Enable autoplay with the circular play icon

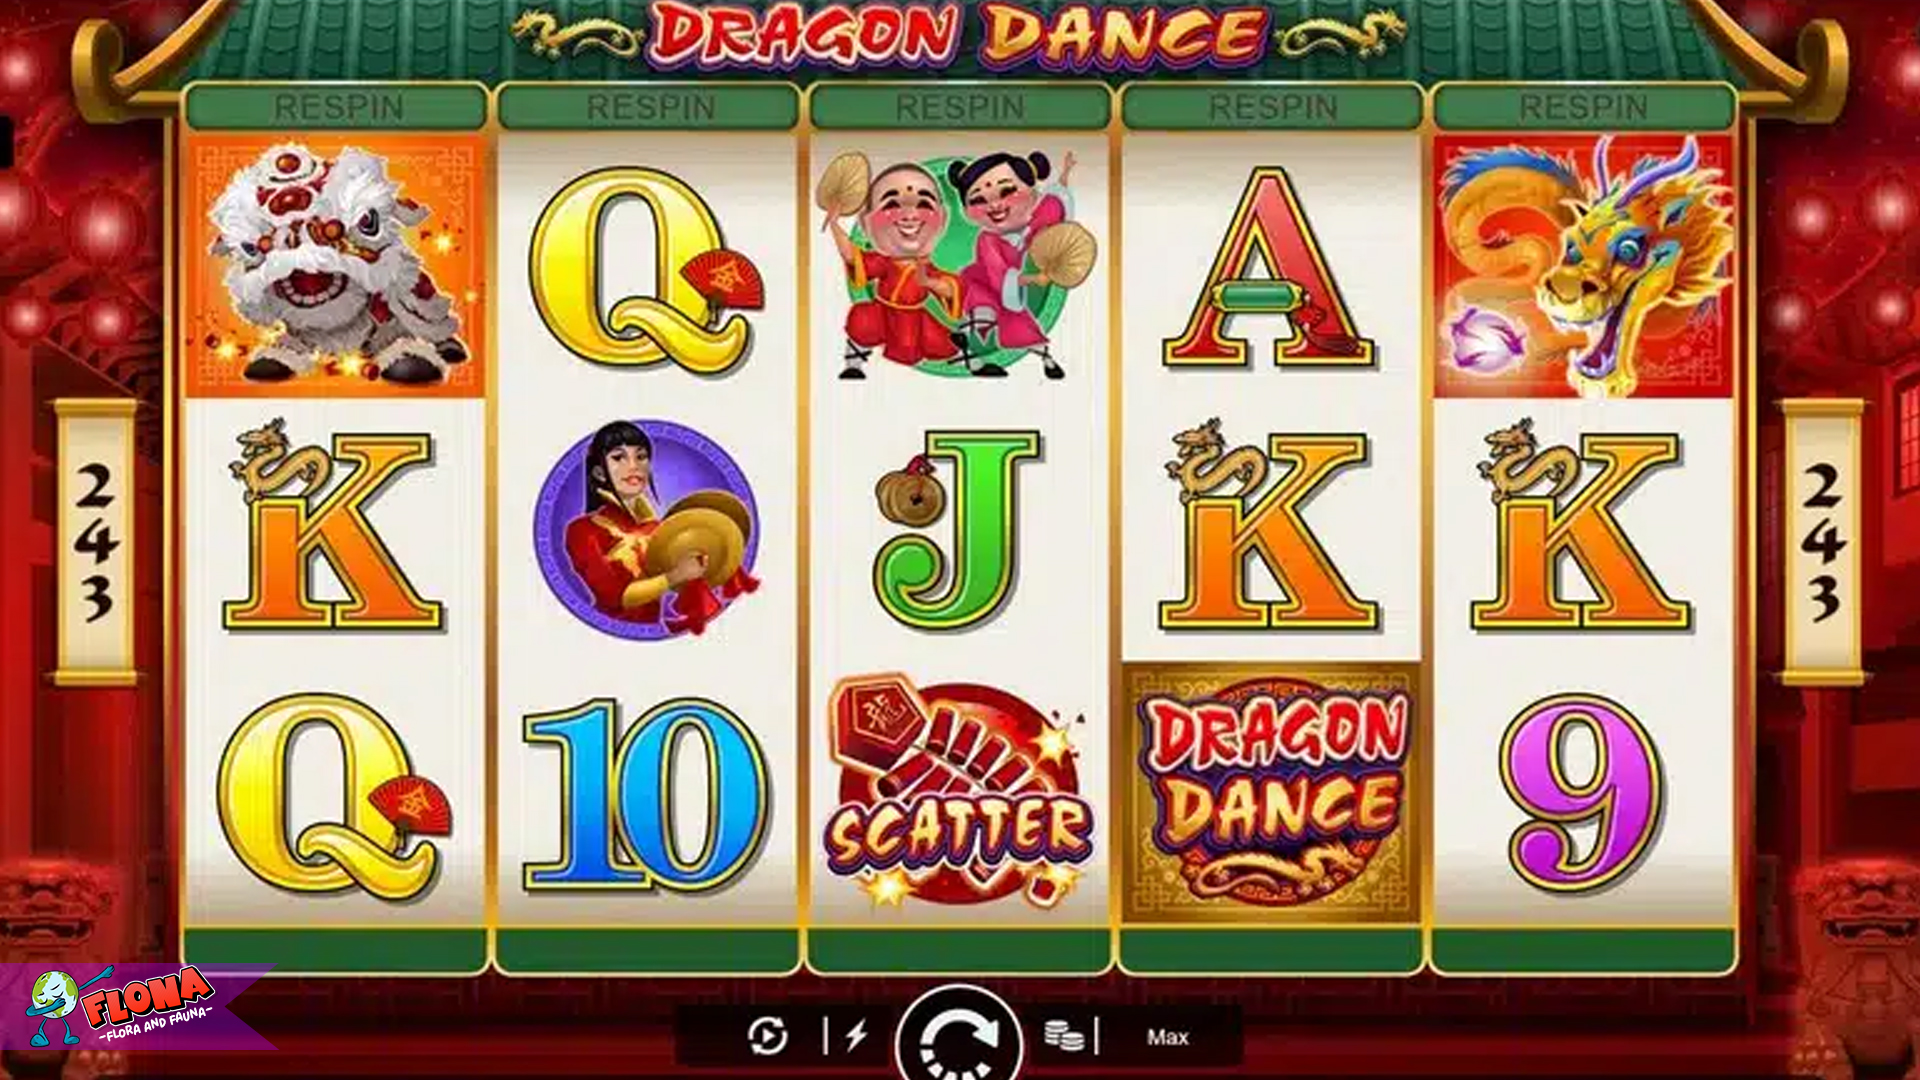click(x=768, y=1036)
